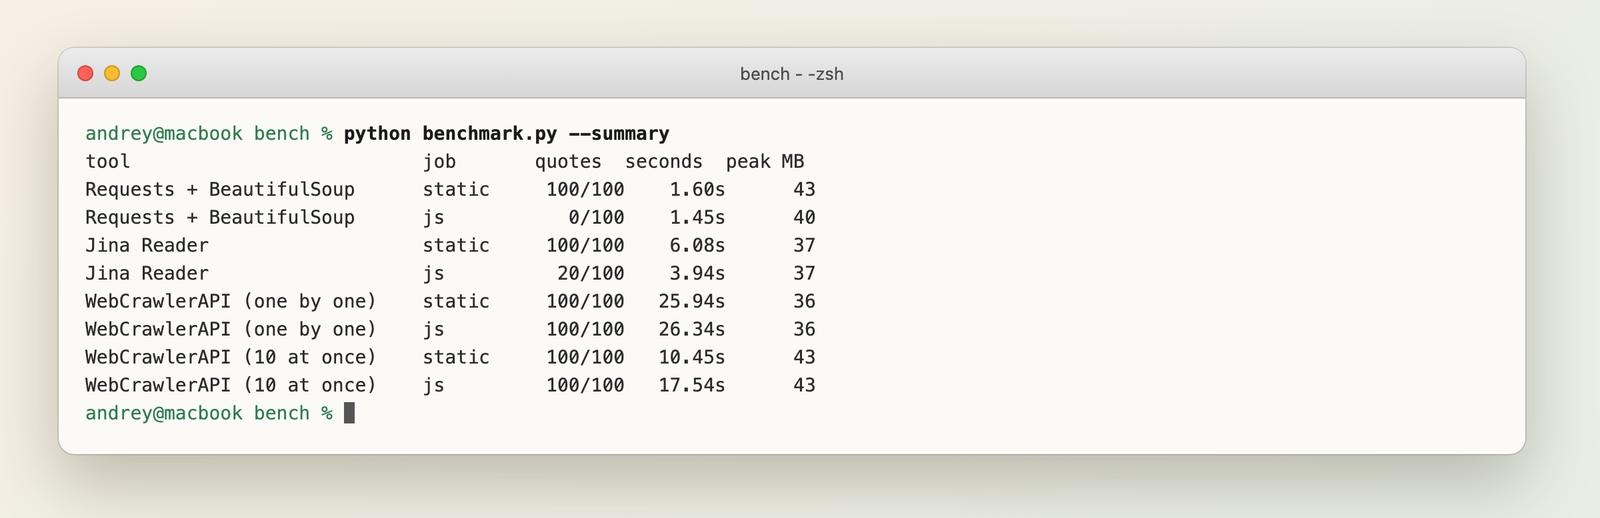Click the '17.54s' seconds value
This screenshot has width=1600, height=518.
692,386
